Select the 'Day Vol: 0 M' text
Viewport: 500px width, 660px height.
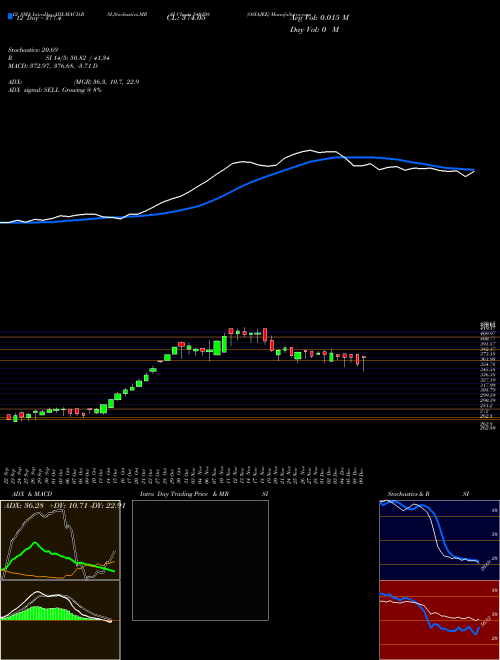point(314,30)
